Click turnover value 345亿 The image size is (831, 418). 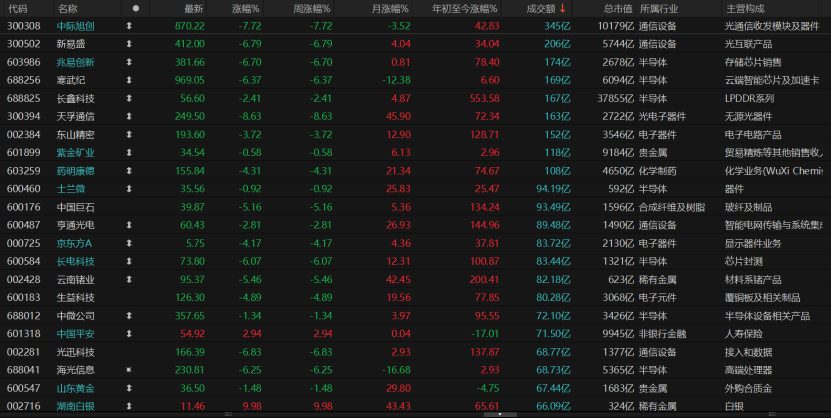point(557,26)
